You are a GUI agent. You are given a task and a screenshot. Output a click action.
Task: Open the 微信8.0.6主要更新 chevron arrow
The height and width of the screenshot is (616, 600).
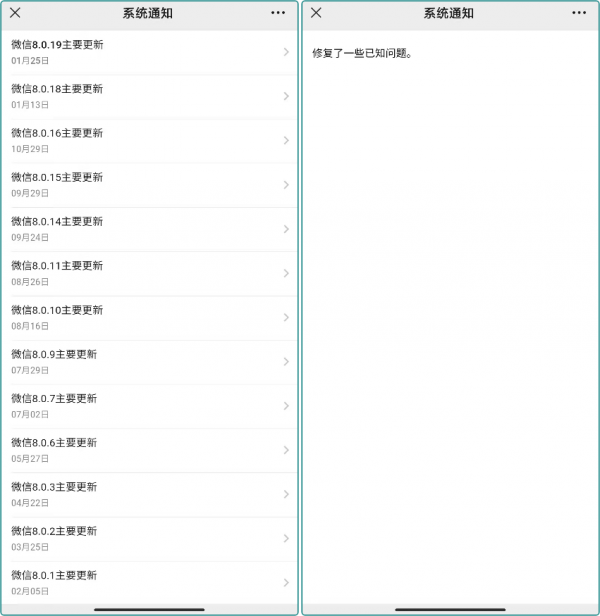[x=286, y=450]
